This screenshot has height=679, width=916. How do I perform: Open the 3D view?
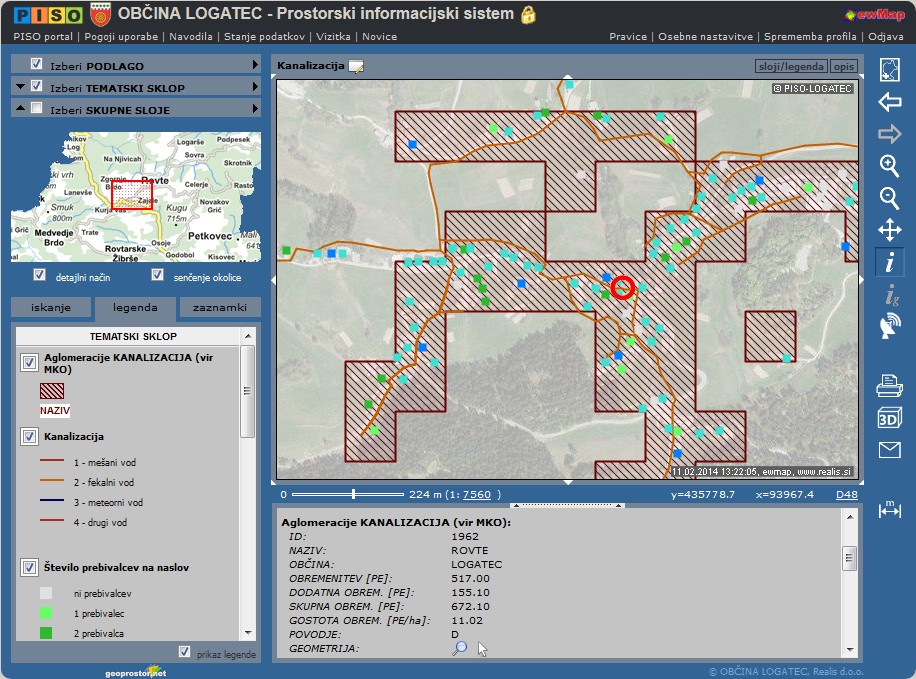(889, 418)
